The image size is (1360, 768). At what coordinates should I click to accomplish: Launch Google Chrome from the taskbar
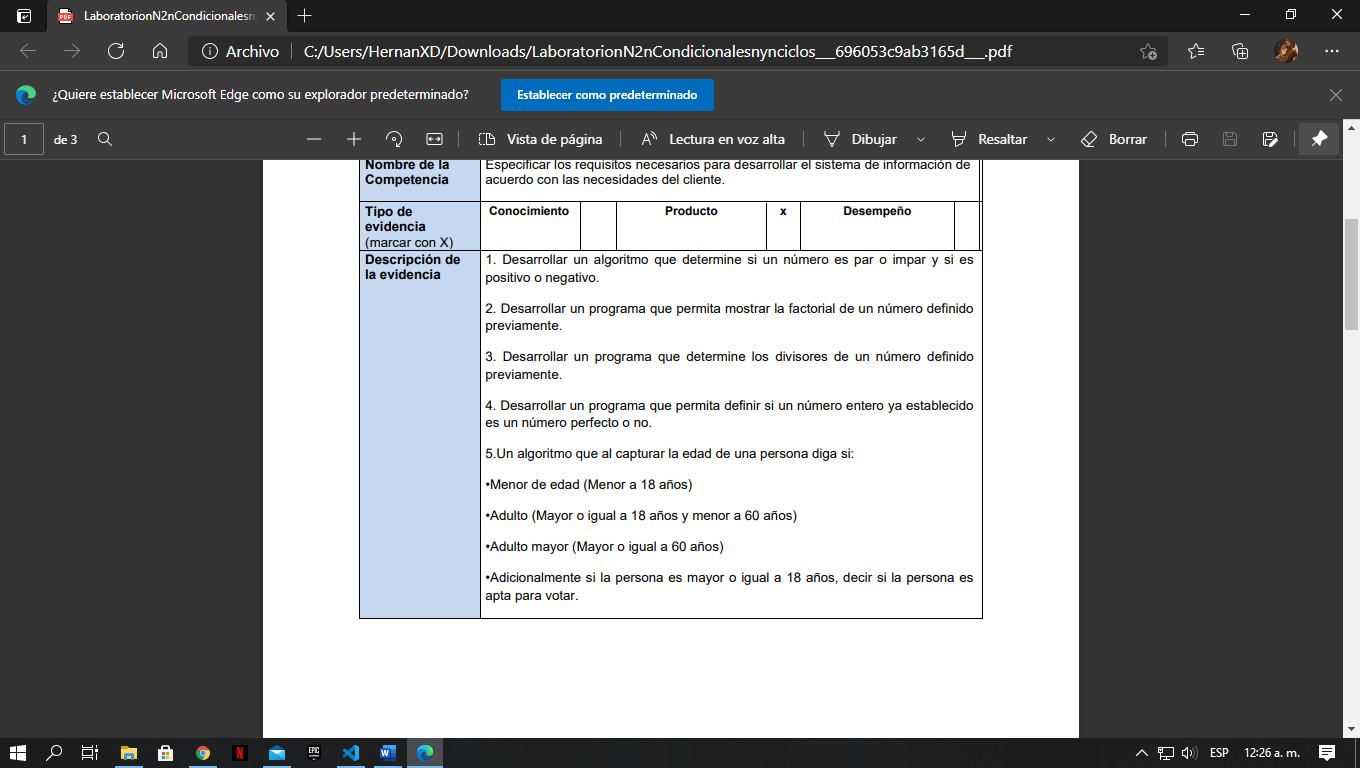(x=203, y=752)
